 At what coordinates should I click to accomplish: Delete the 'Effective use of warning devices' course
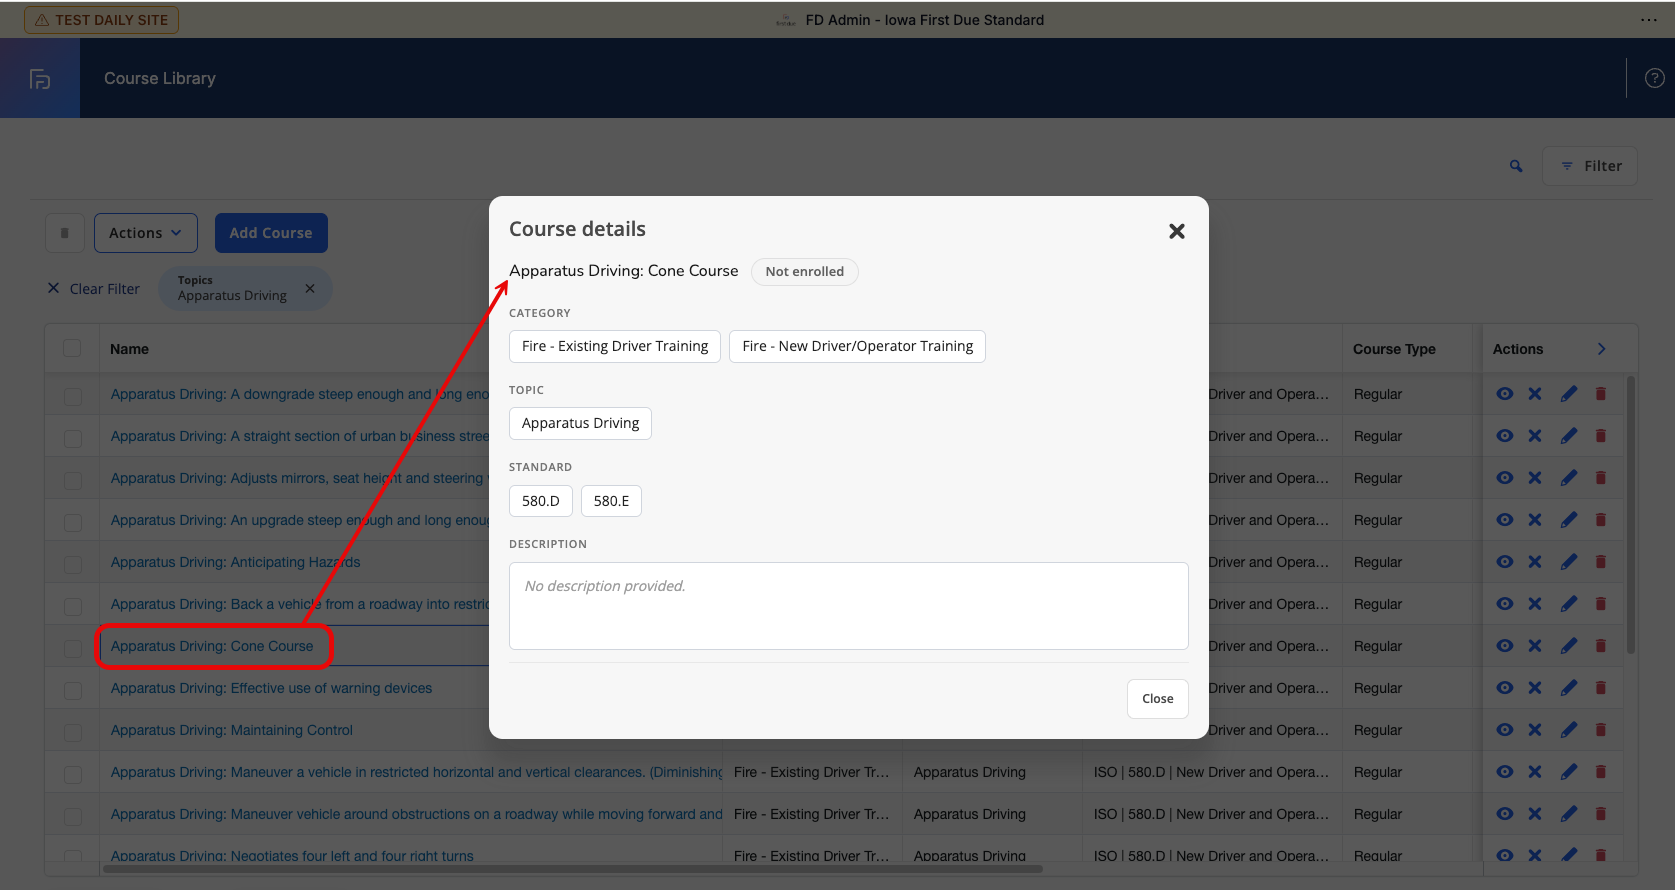coord(1601,688)
